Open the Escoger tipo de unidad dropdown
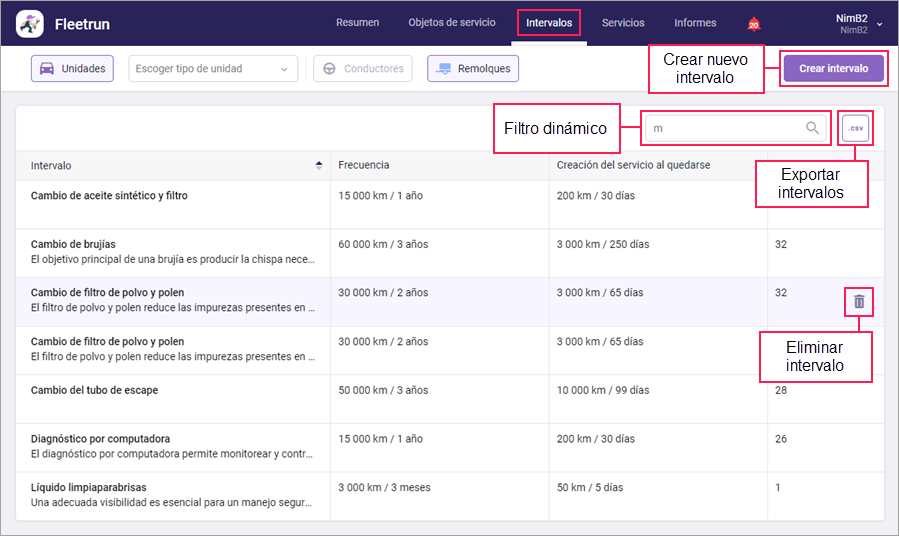The height and width of the screenshot is (536, 899). (x=213, y=69)
